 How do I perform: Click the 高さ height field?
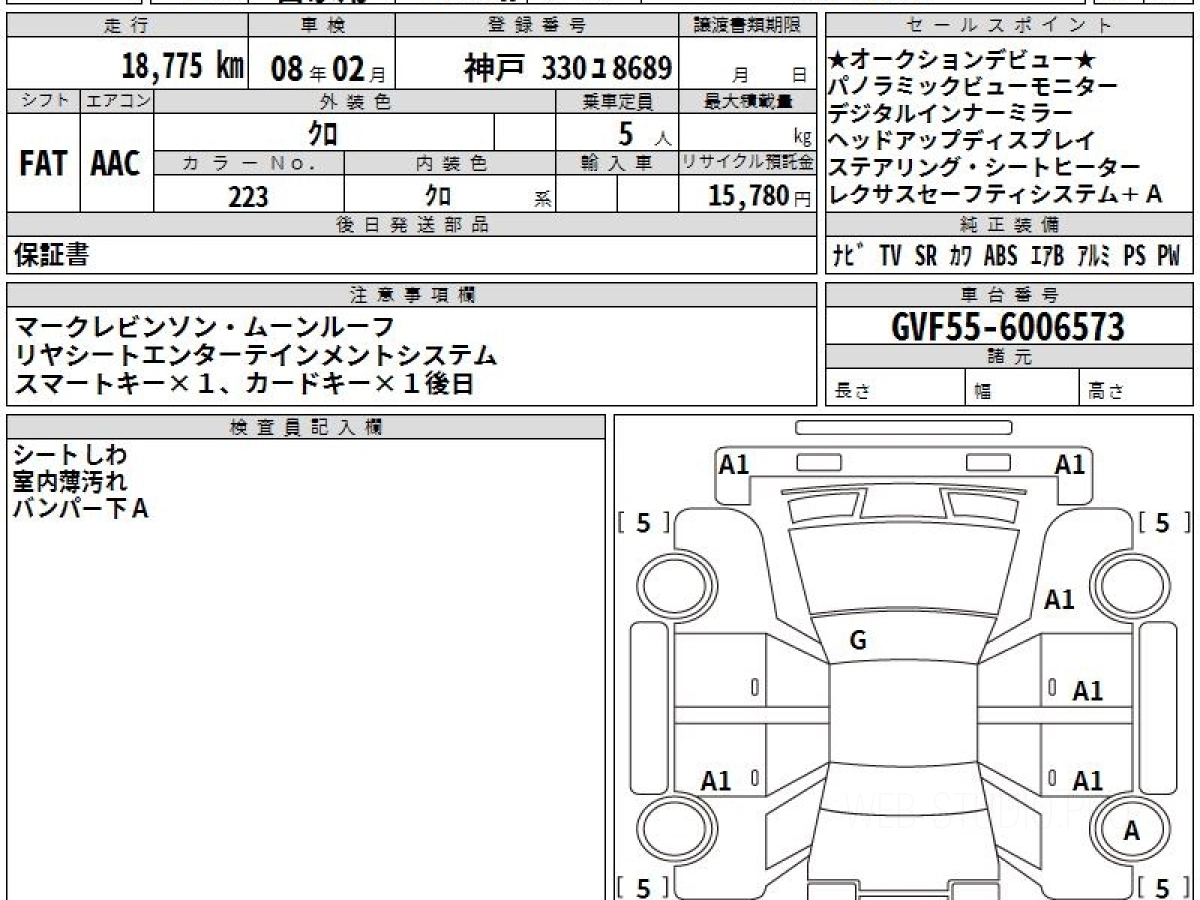[1136, 388]
